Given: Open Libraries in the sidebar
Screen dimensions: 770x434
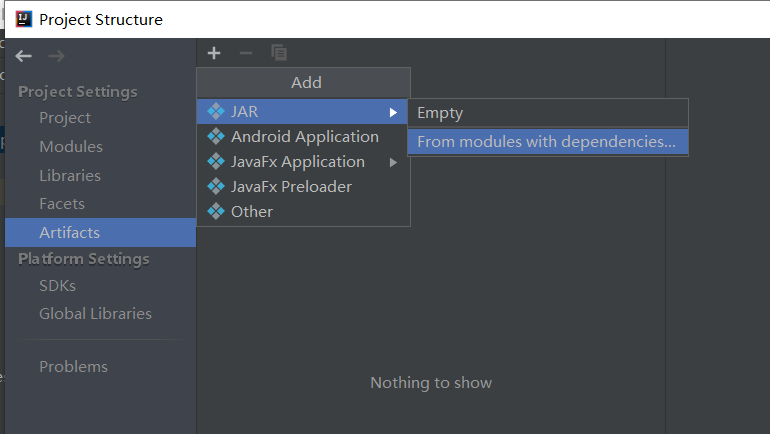Looking at the screenshot, I should click(70, 176).
